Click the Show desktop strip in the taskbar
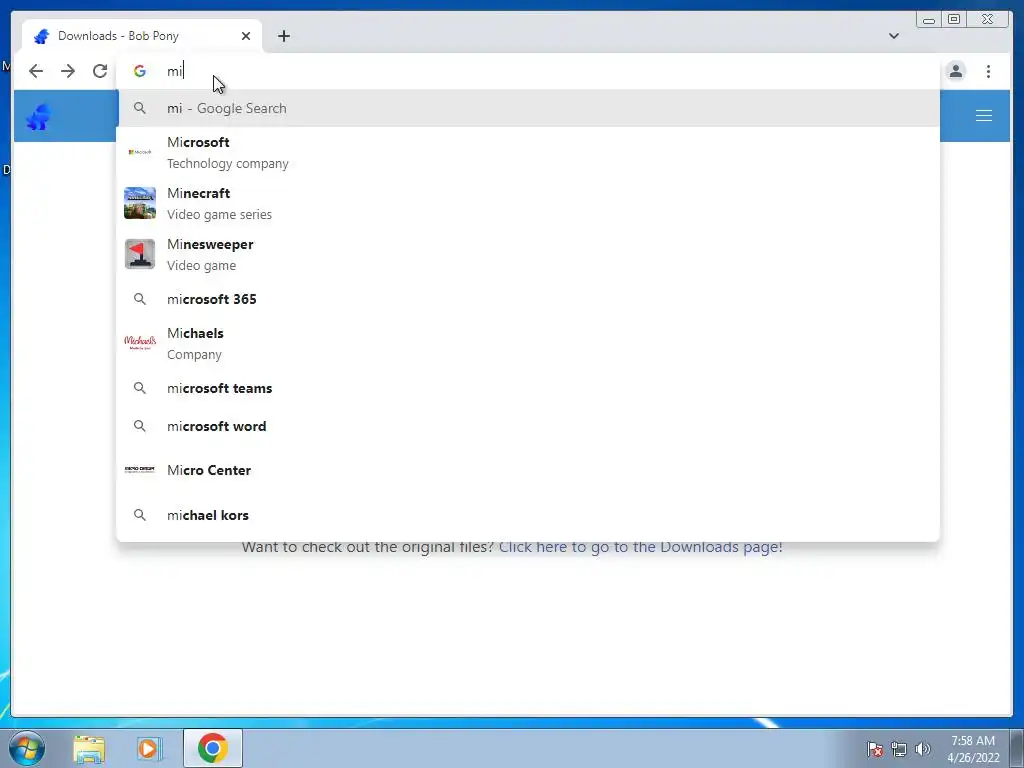Screen dimensions: 1024x768 coord(1017,748)
